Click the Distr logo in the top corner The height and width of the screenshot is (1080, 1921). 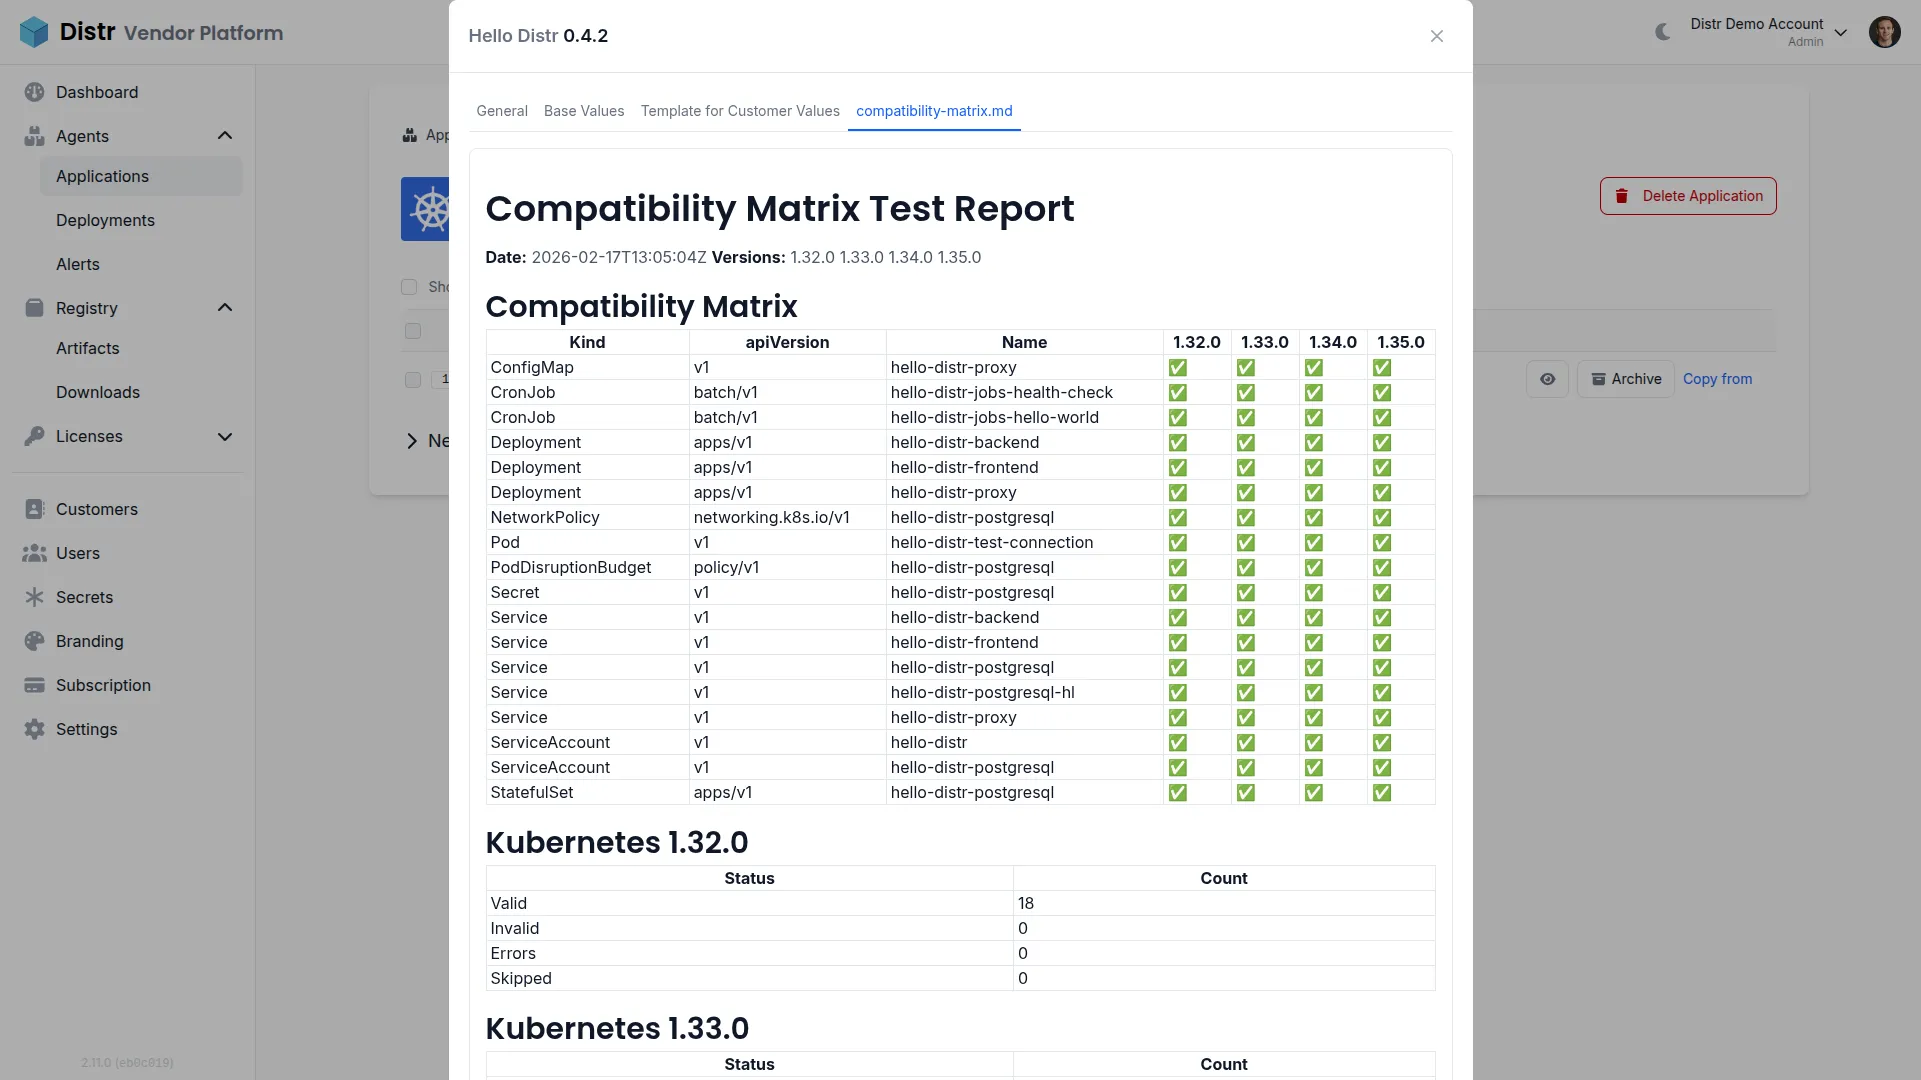34,32
